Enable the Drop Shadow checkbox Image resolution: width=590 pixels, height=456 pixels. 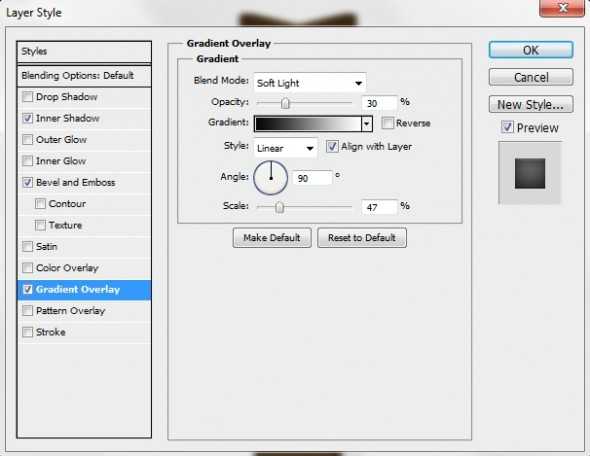pyautogui.click(x=27, y=97)
